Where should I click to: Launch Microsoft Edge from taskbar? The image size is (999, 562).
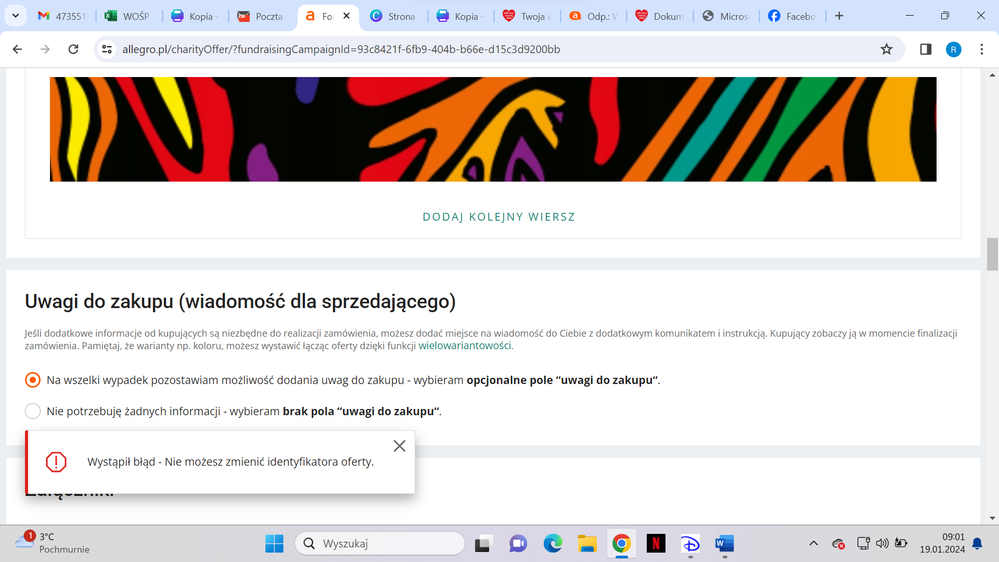pos(552,544)
